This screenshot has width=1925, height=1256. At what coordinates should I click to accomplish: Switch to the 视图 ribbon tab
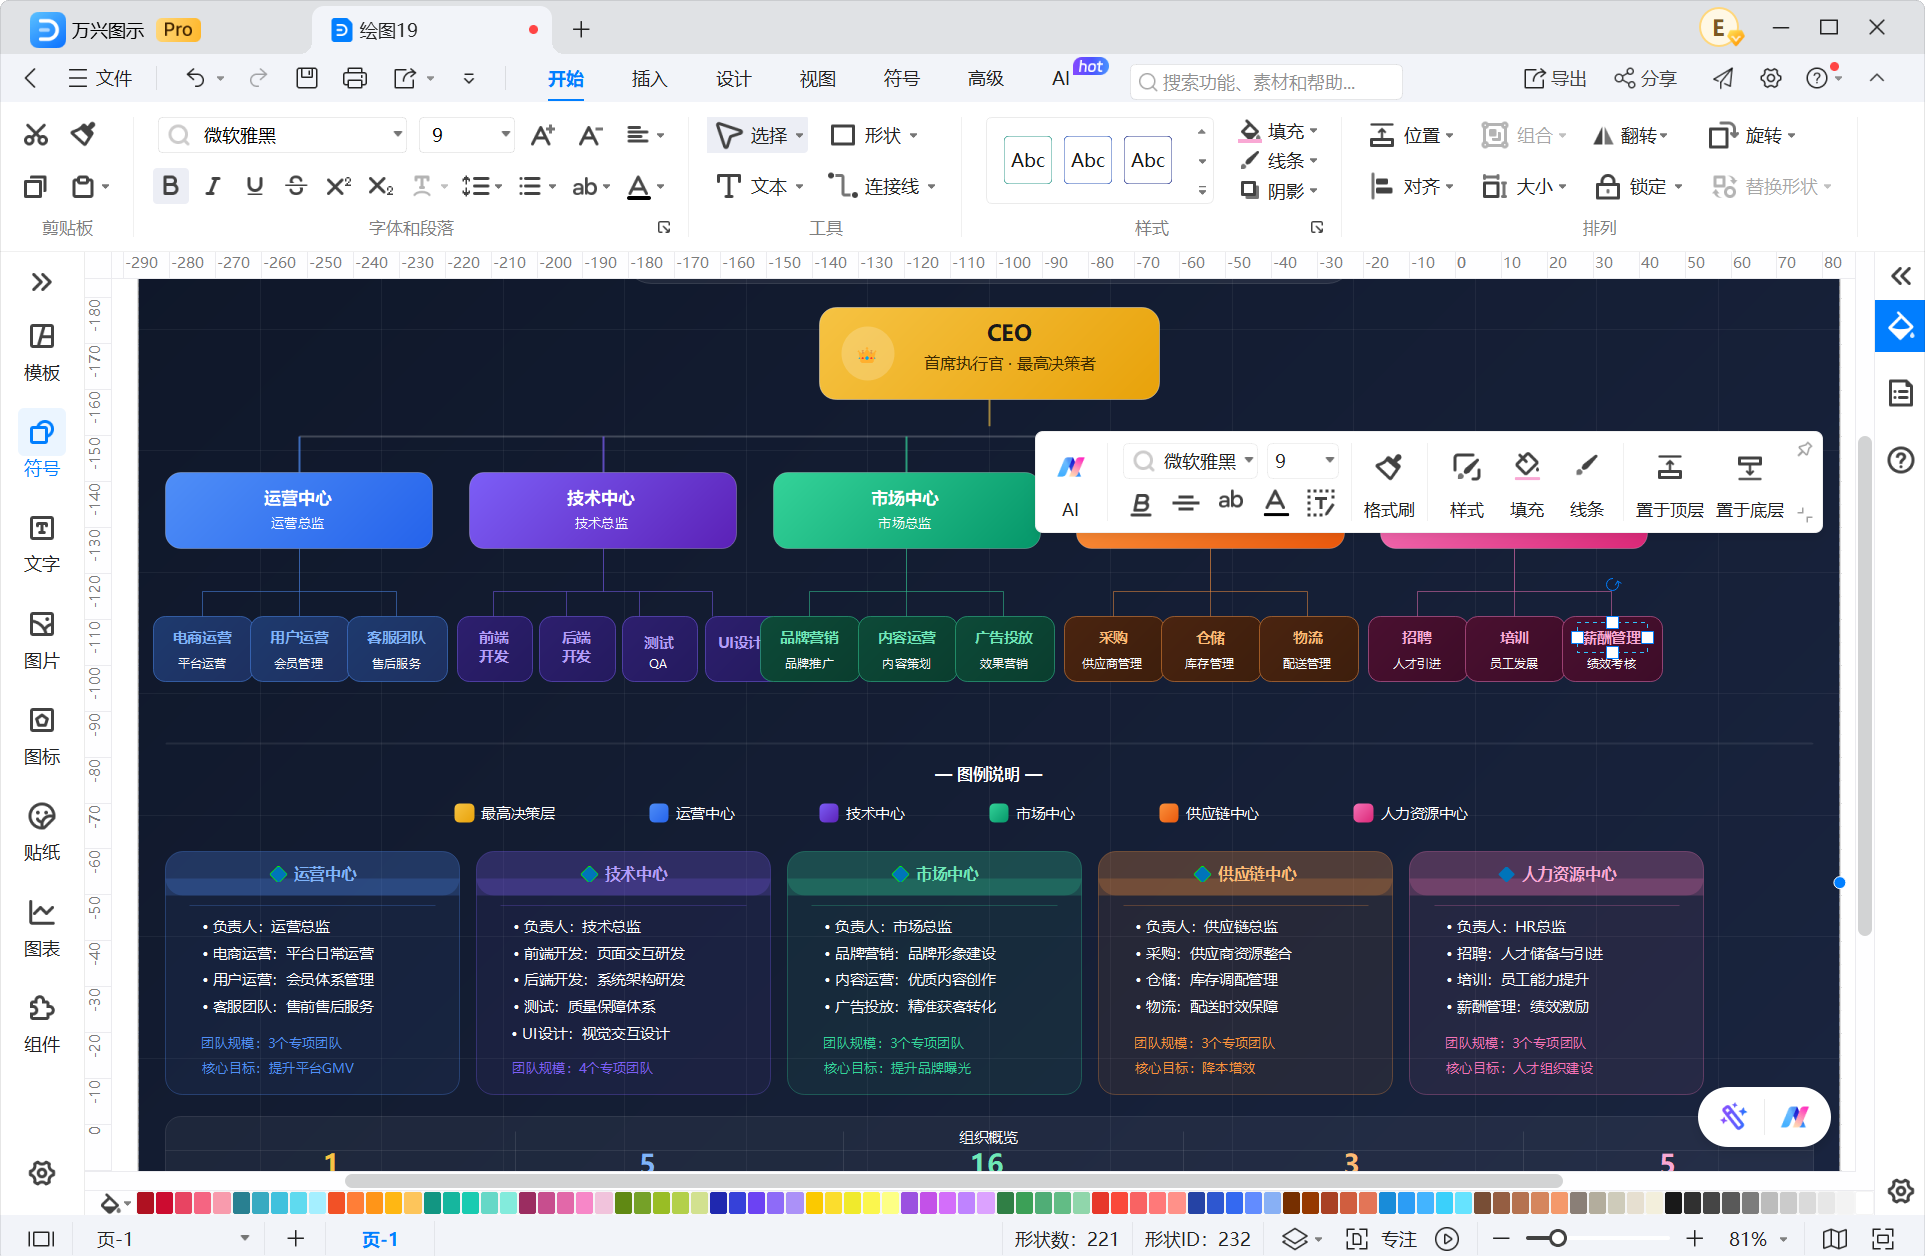817,78
